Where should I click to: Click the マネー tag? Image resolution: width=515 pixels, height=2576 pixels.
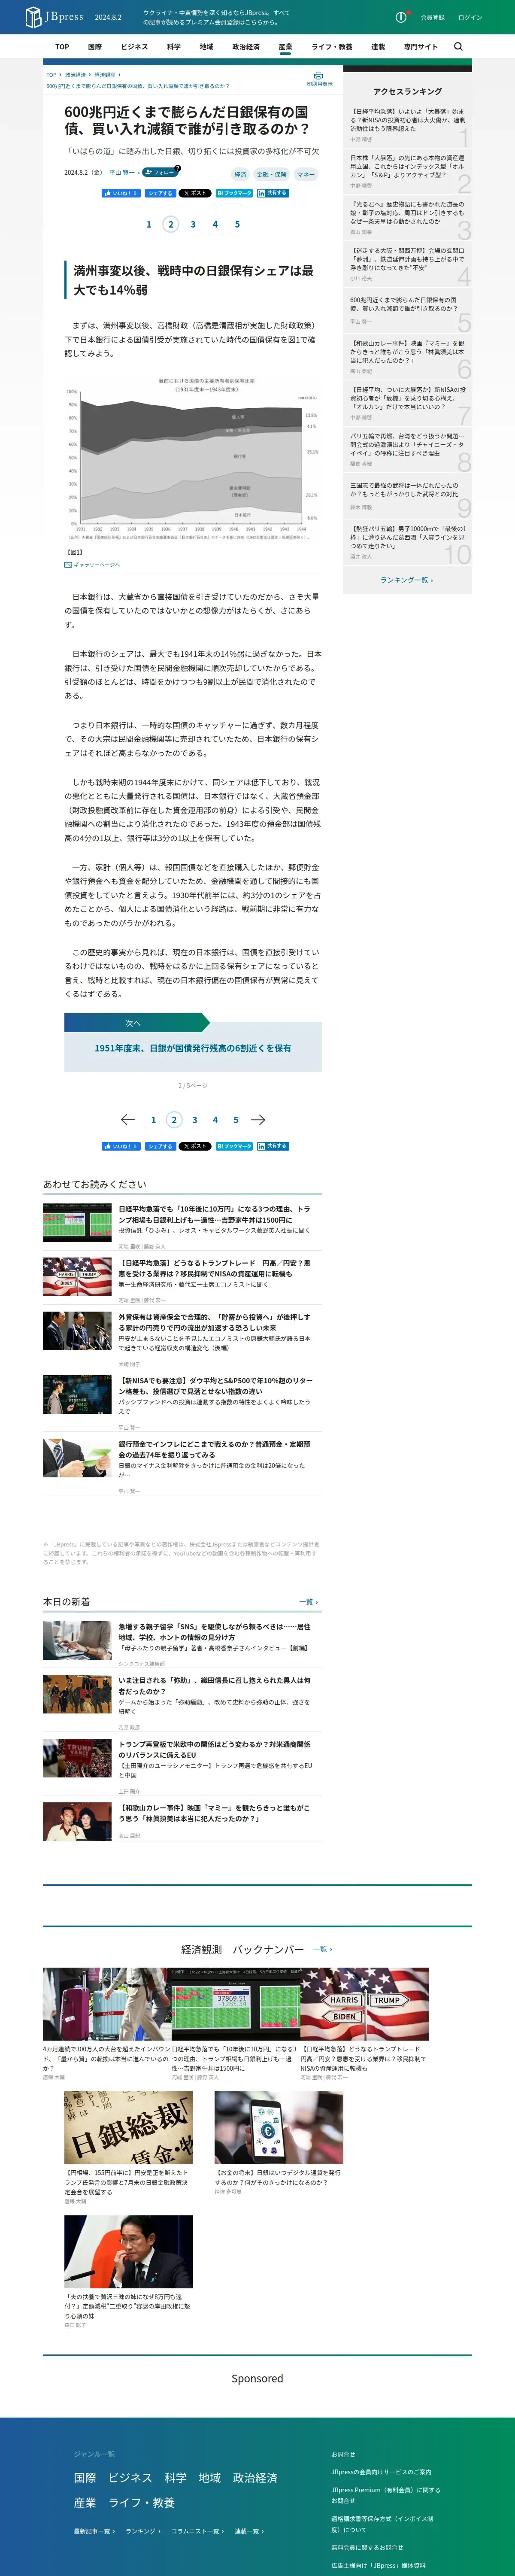pyautogui.click(x=306, y=174)
